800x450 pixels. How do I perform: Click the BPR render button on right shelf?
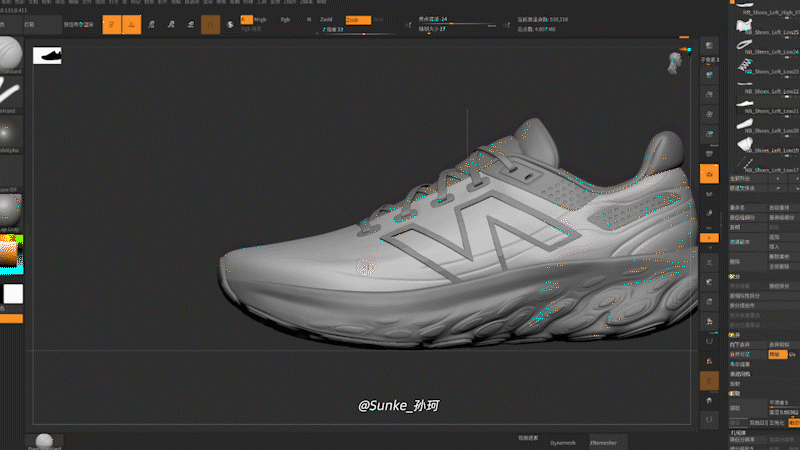tap(709, 46)
